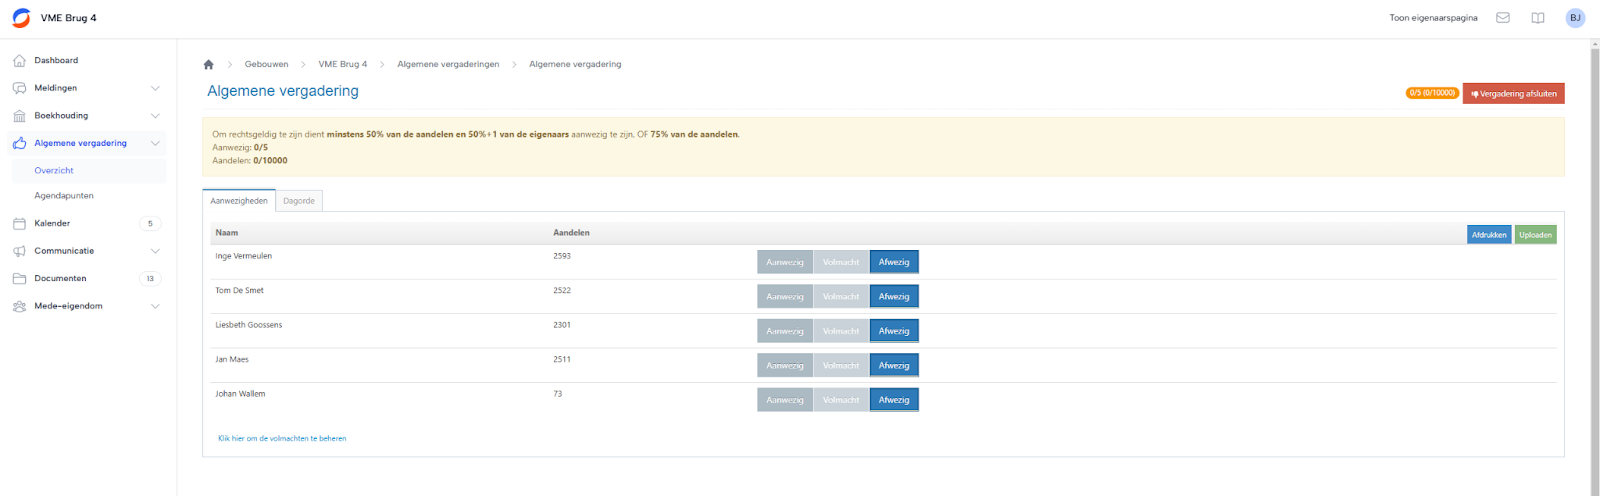Click the volmachten beheren link

(x=282, y=438)
